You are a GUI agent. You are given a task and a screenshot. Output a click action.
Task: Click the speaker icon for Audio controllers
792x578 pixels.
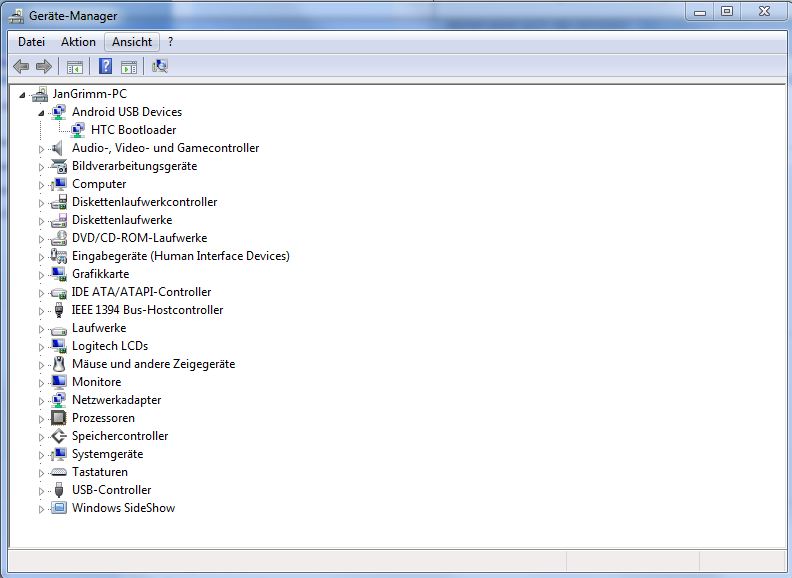pos(59,148)
